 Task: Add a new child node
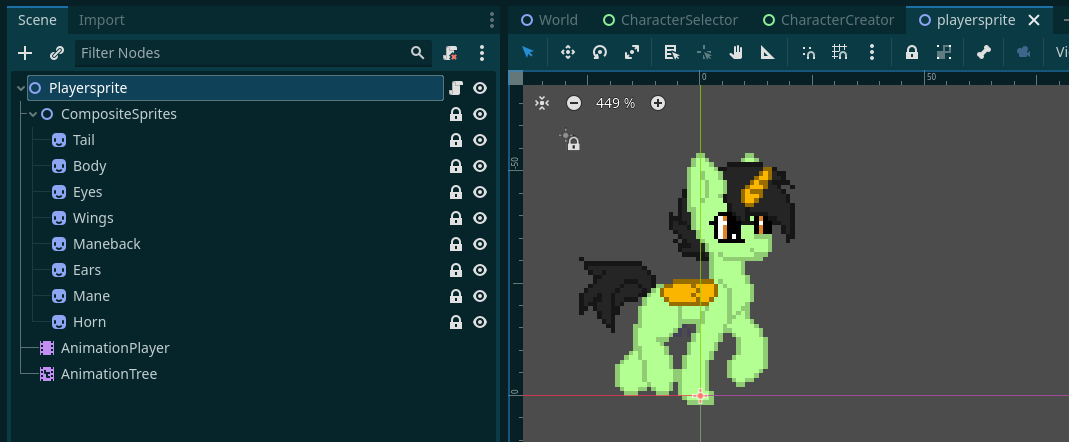[25, 53]
